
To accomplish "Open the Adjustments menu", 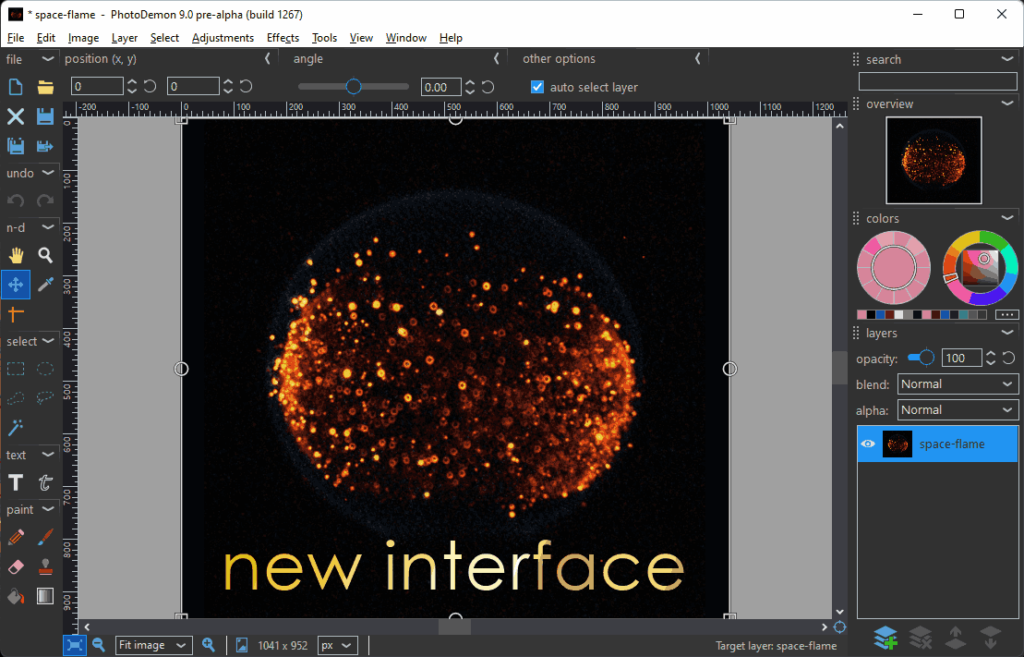I will click(222, 38).
